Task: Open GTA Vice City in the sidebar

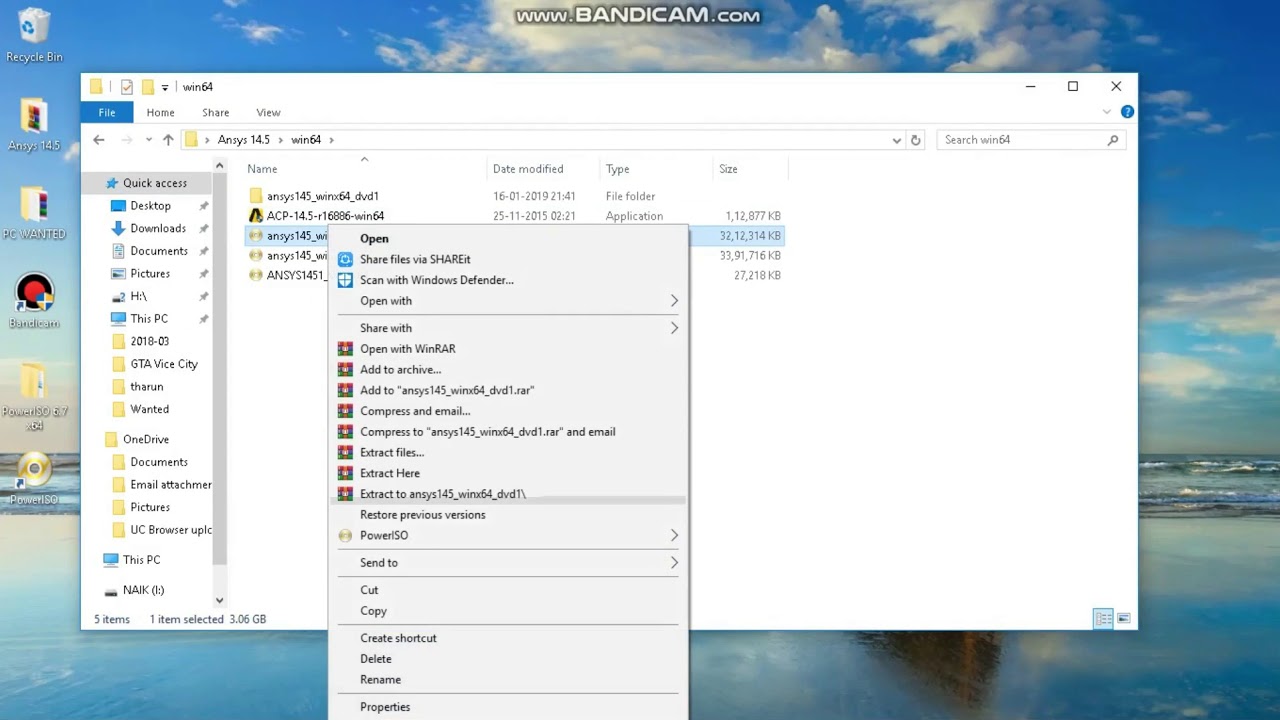Action: (x=164, y=364)
